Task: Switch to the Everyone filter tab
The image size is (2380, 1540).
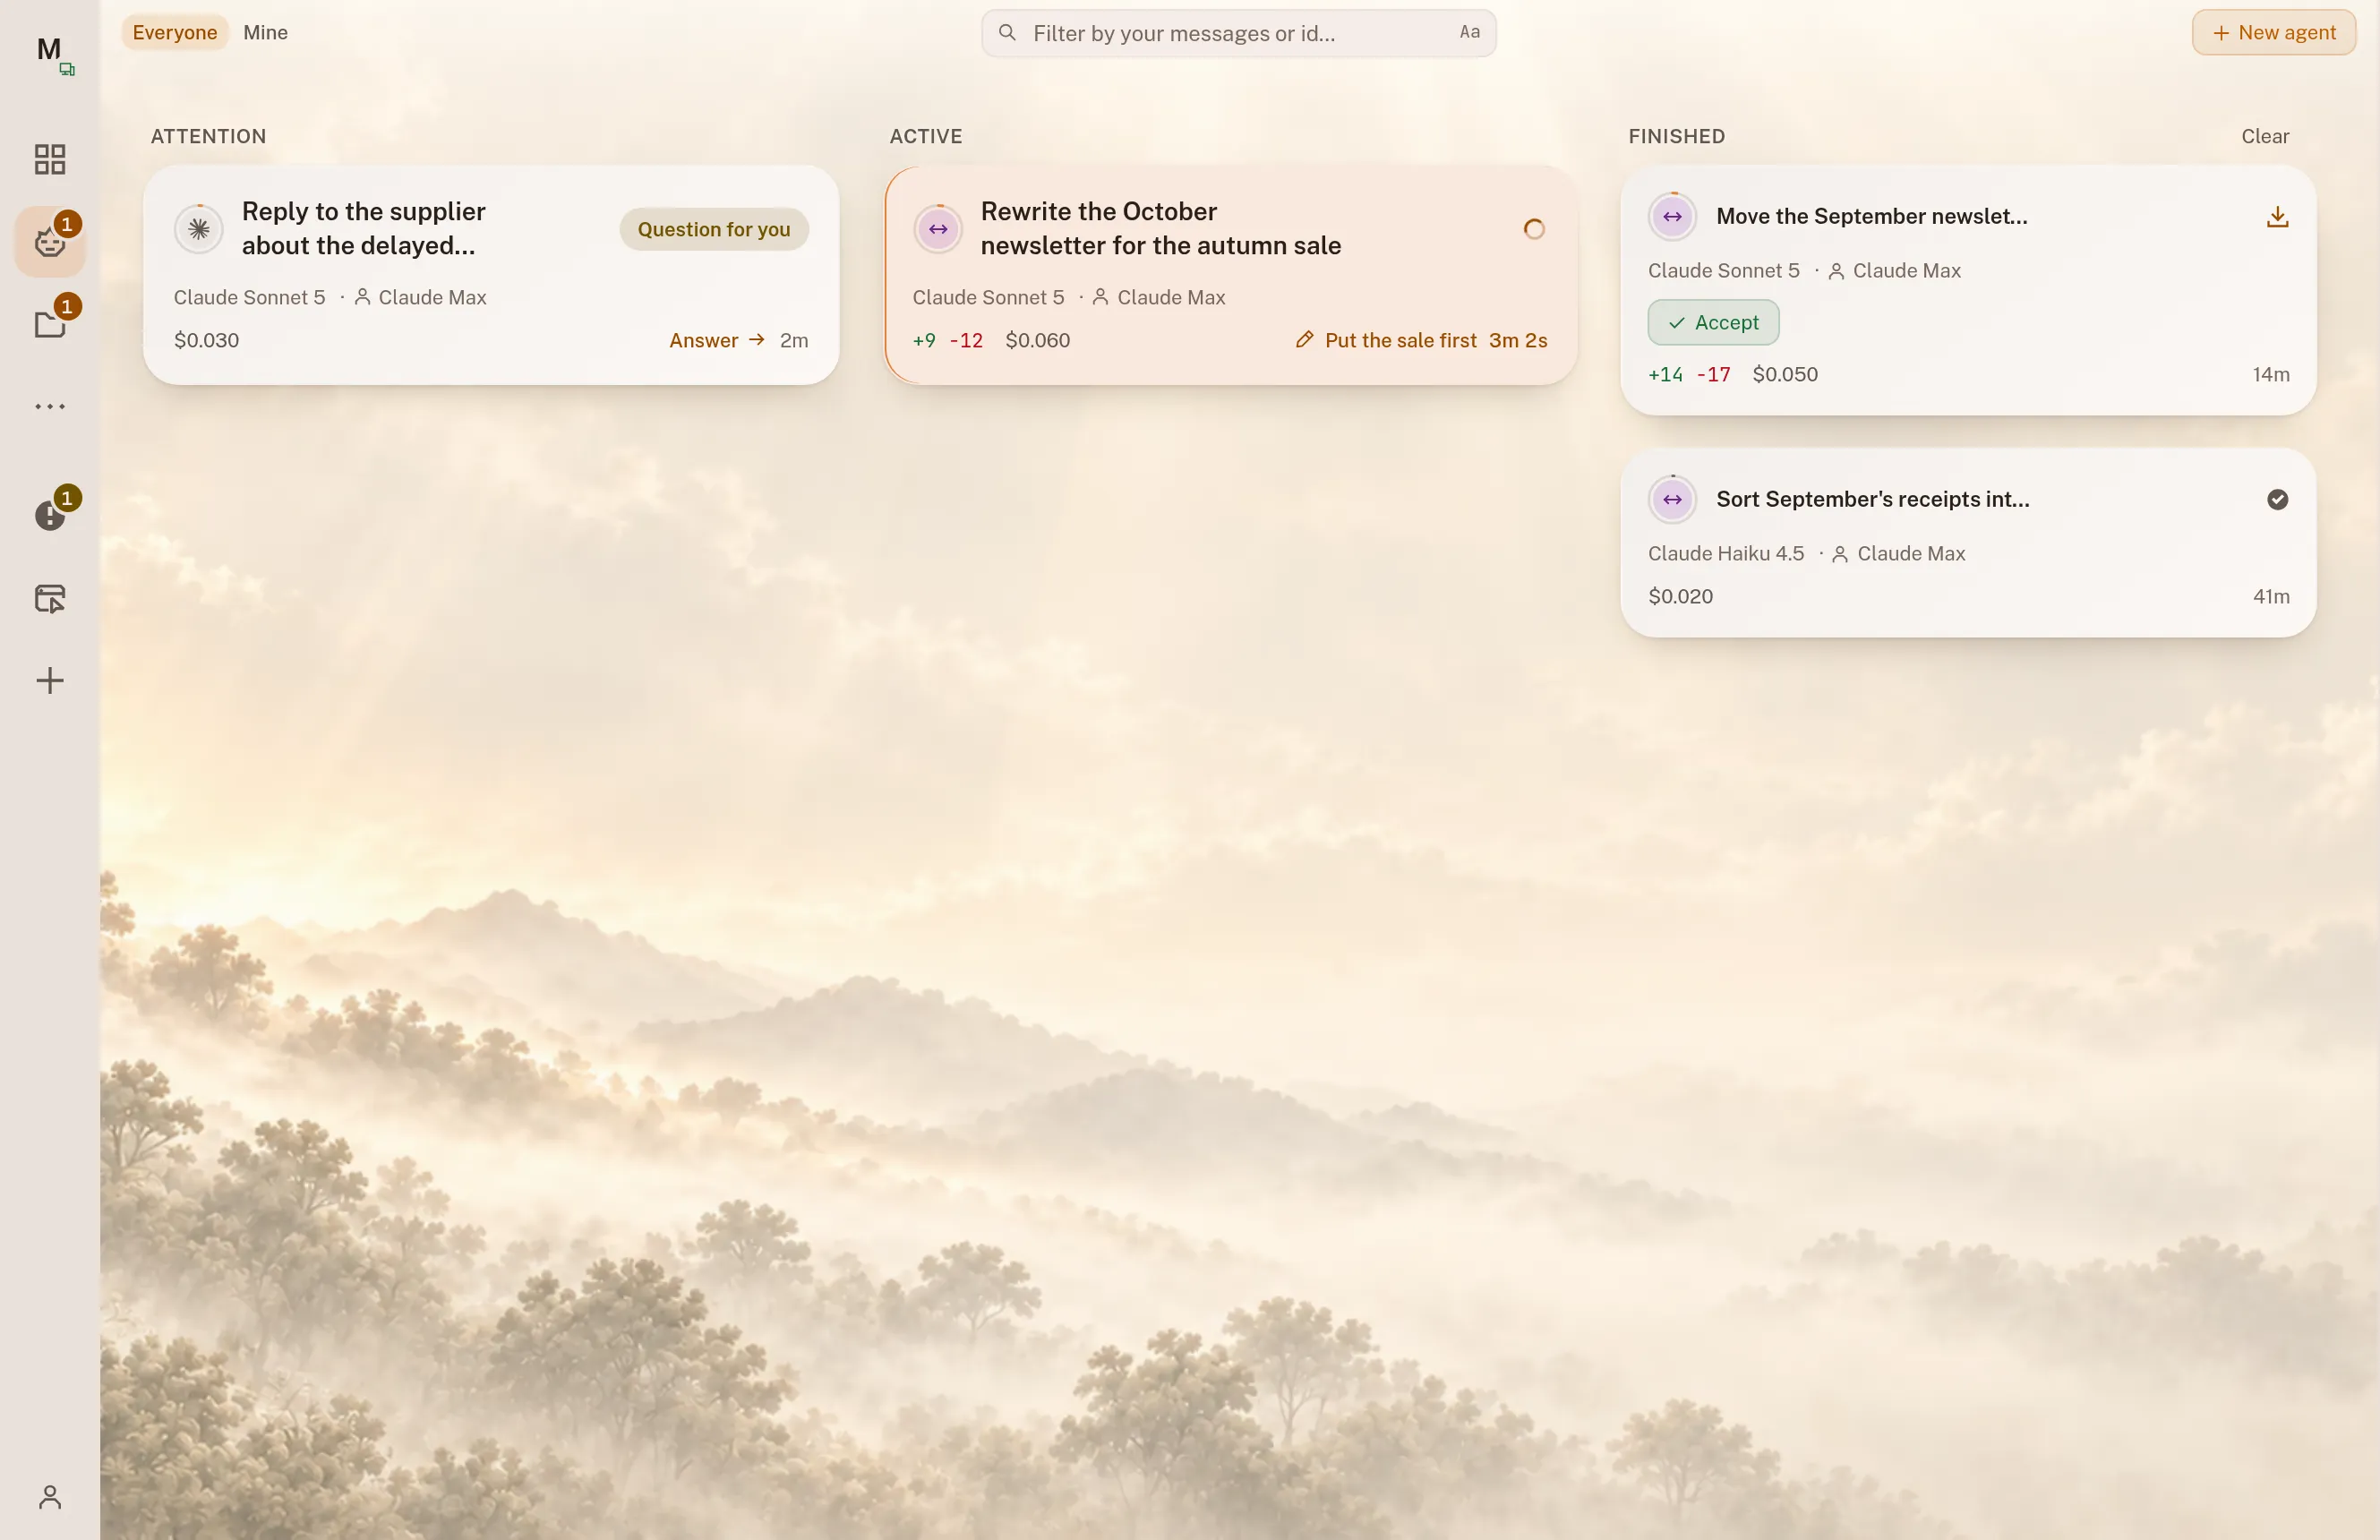Action: coord(175,32)
